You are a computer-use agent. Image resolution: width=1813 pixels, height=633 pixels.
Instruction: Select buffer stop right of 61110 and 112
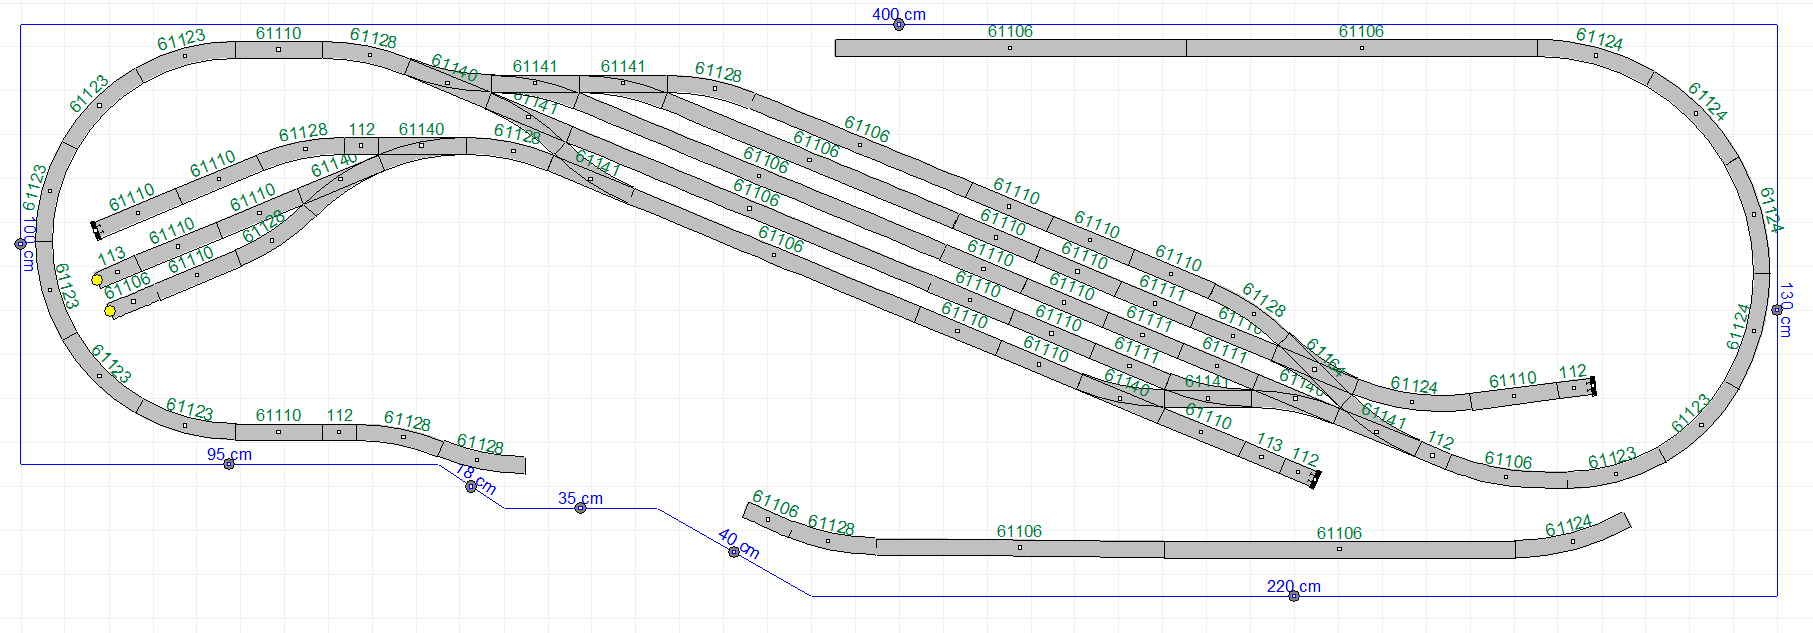[1593, 386]
